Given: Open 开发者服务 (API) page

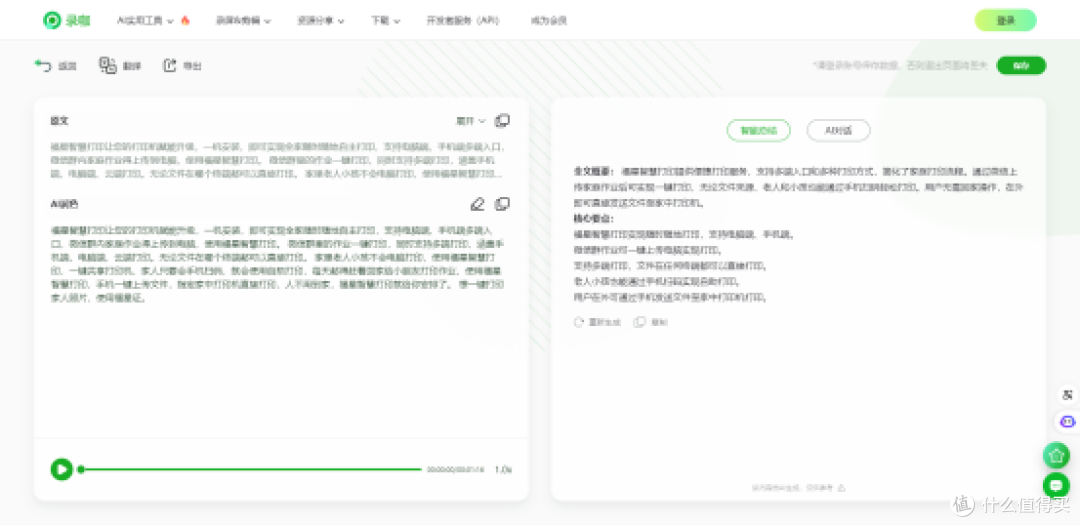Looking at the screenshot, I should point(463,21).
